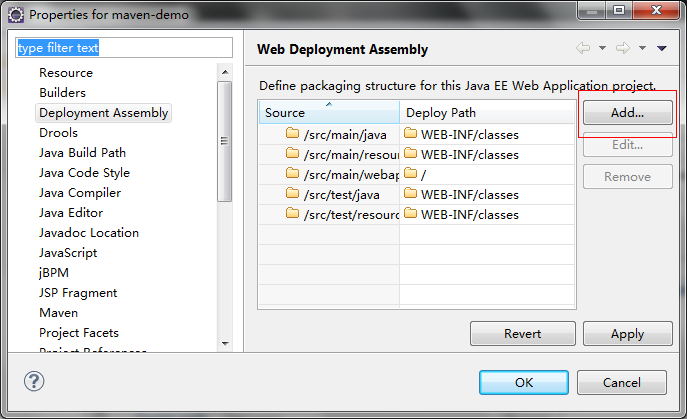Sort by the Deploy Path column header
This screenshot has height=419, width=687.
click(487, 112)
